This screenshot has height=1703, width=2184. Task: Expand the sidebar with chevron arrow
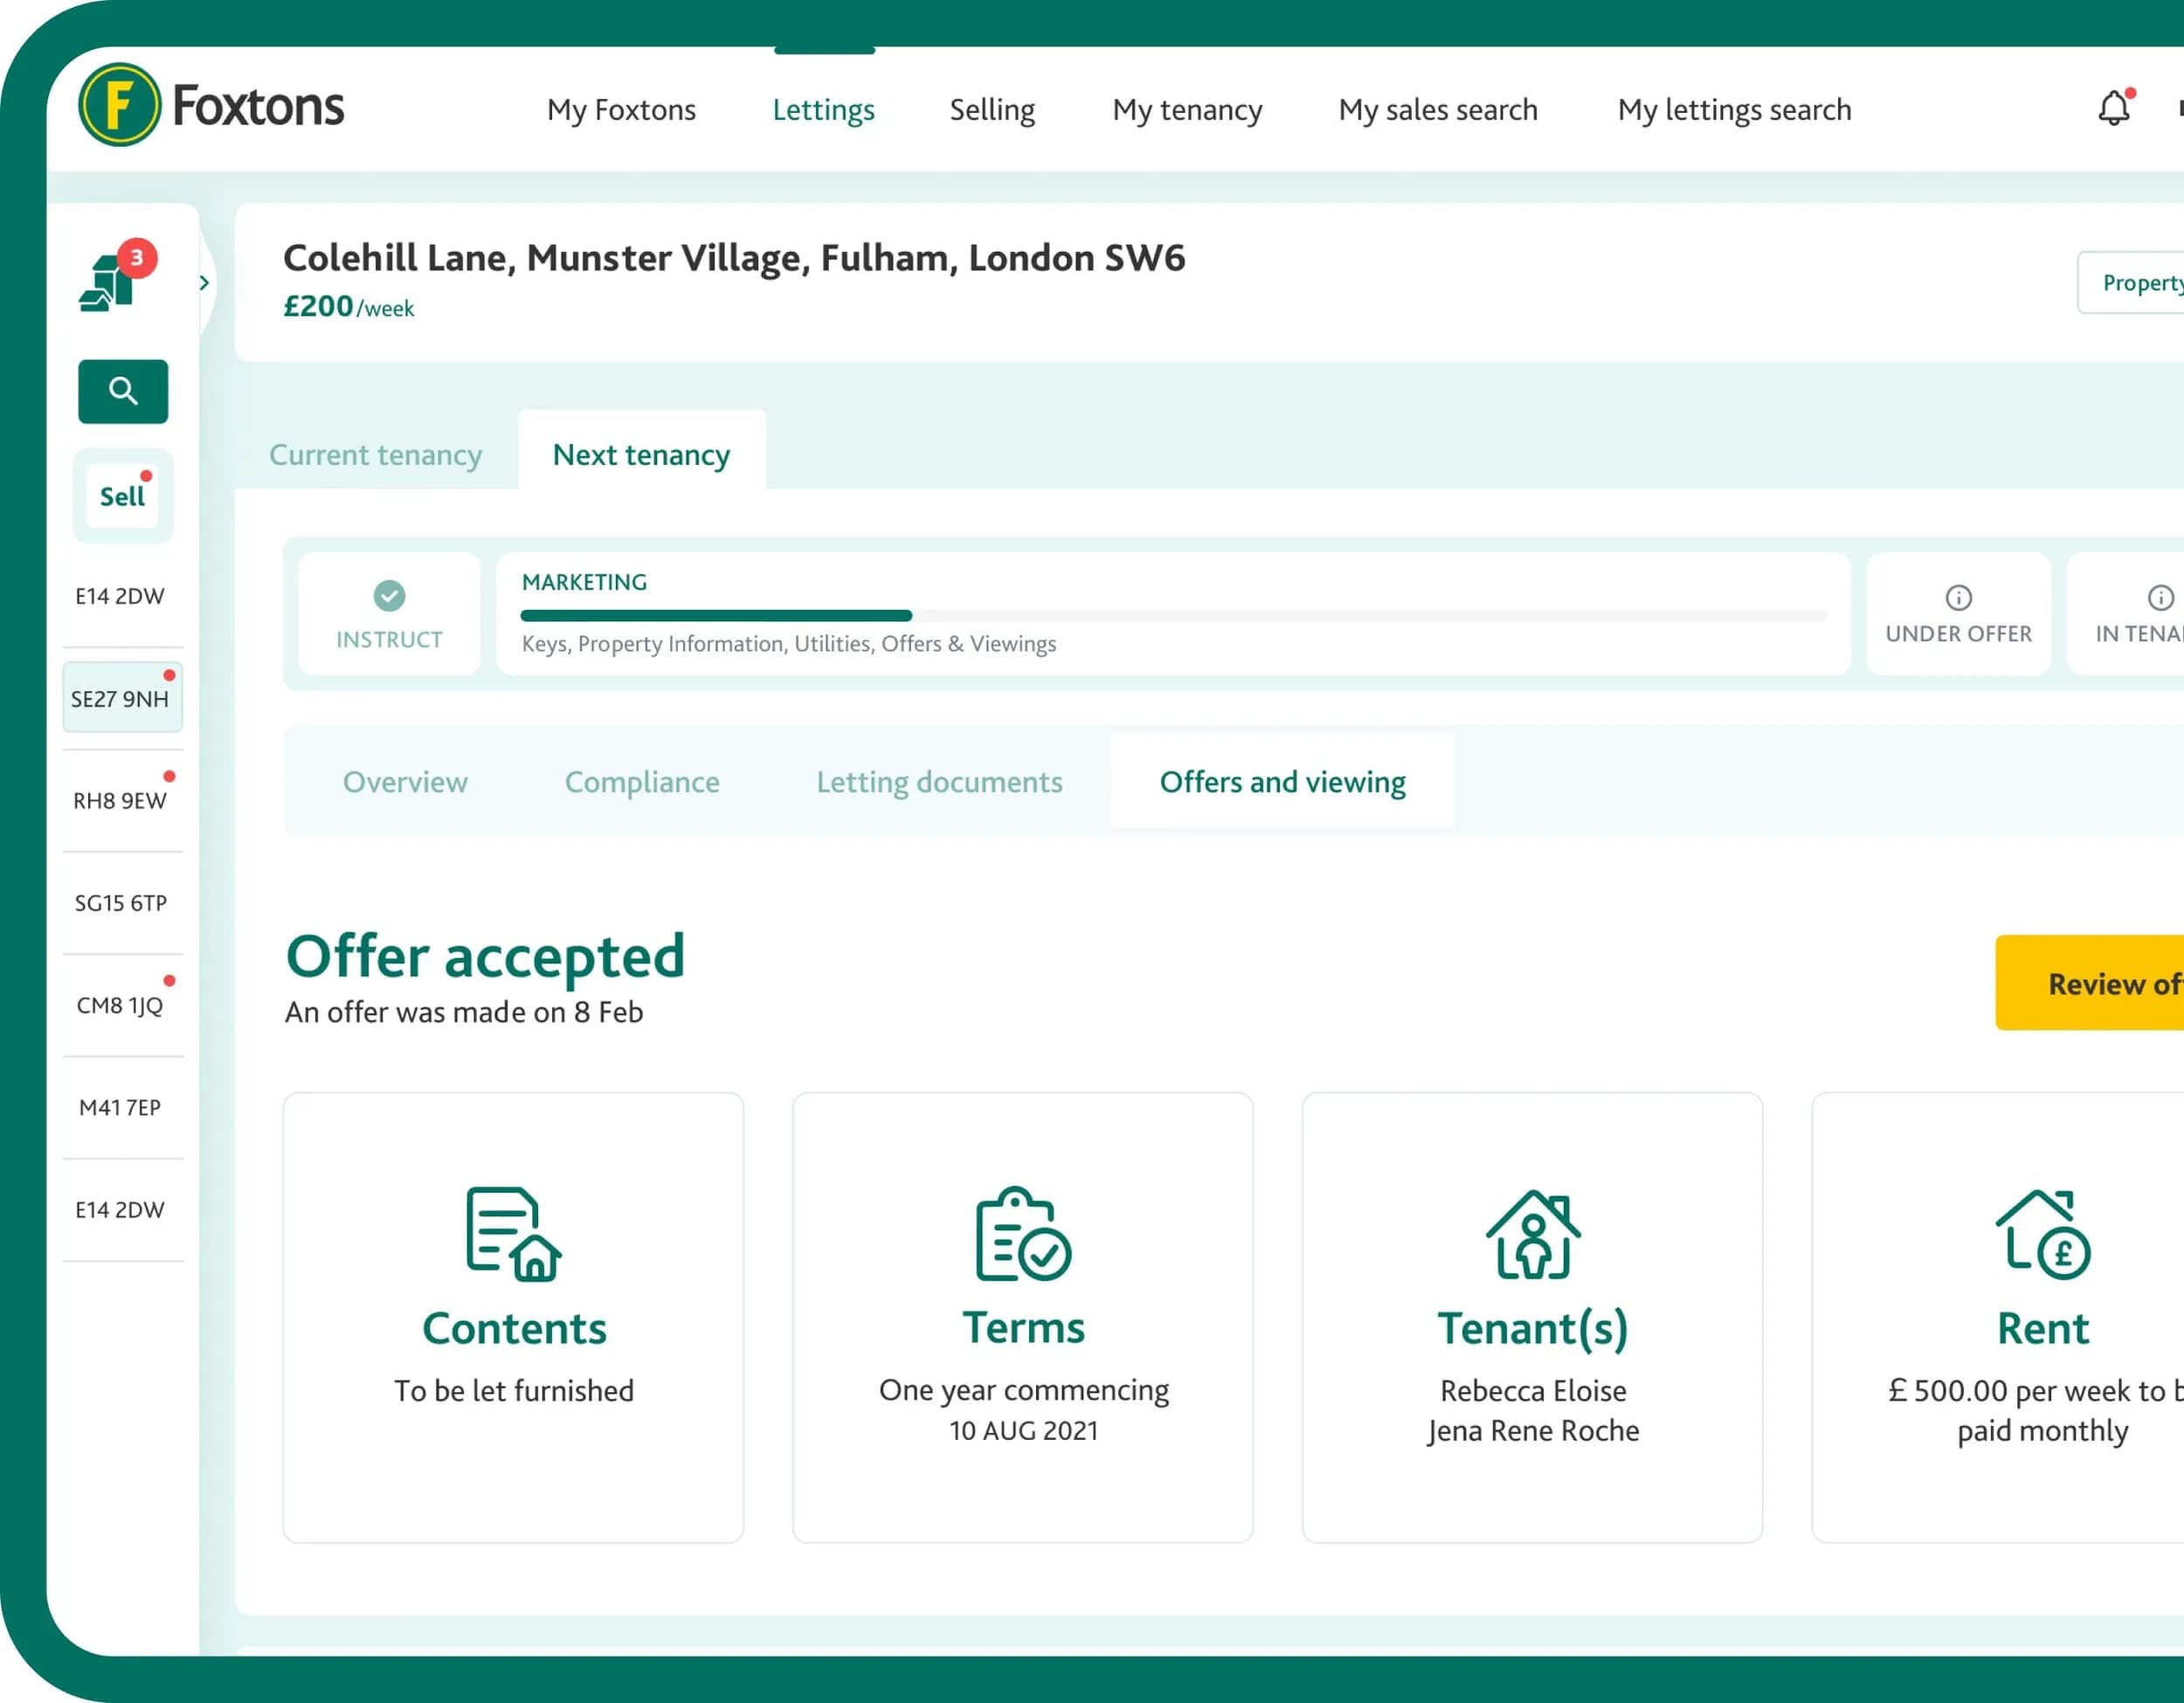tap(204, 283)
